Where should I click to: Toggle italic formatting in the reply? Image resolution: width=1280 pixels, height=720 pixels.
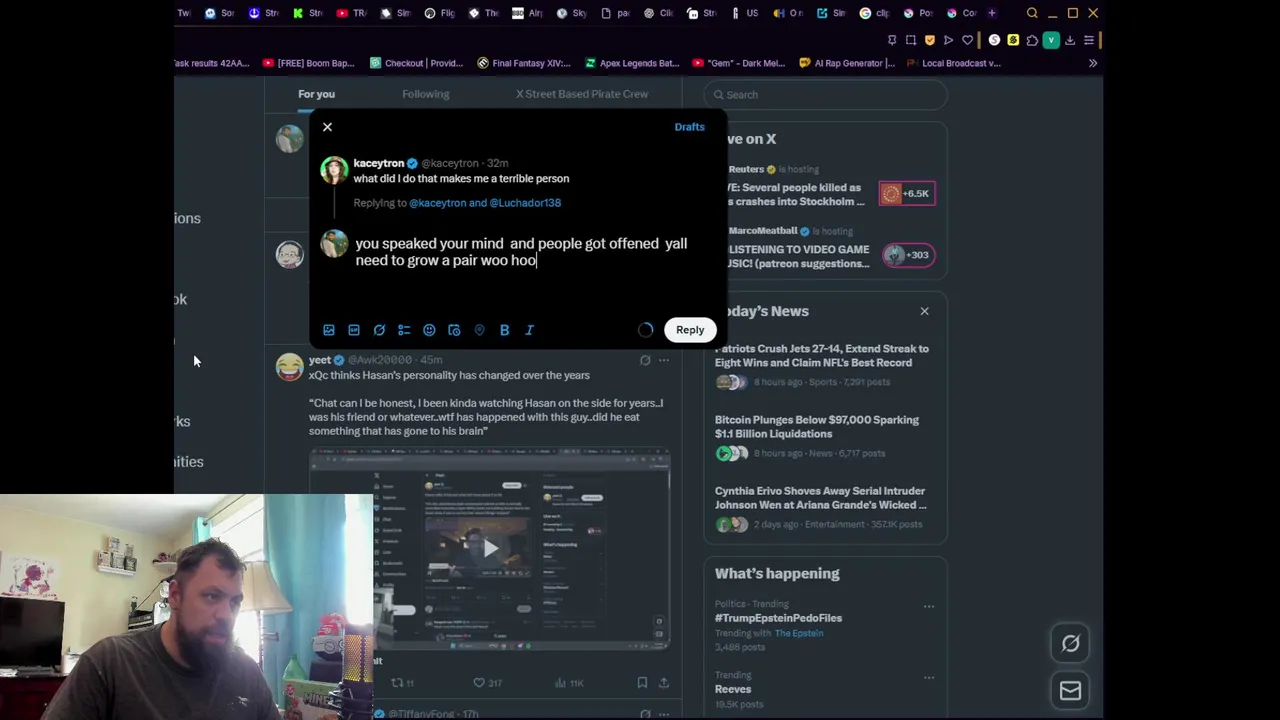(x=530, y=330)
